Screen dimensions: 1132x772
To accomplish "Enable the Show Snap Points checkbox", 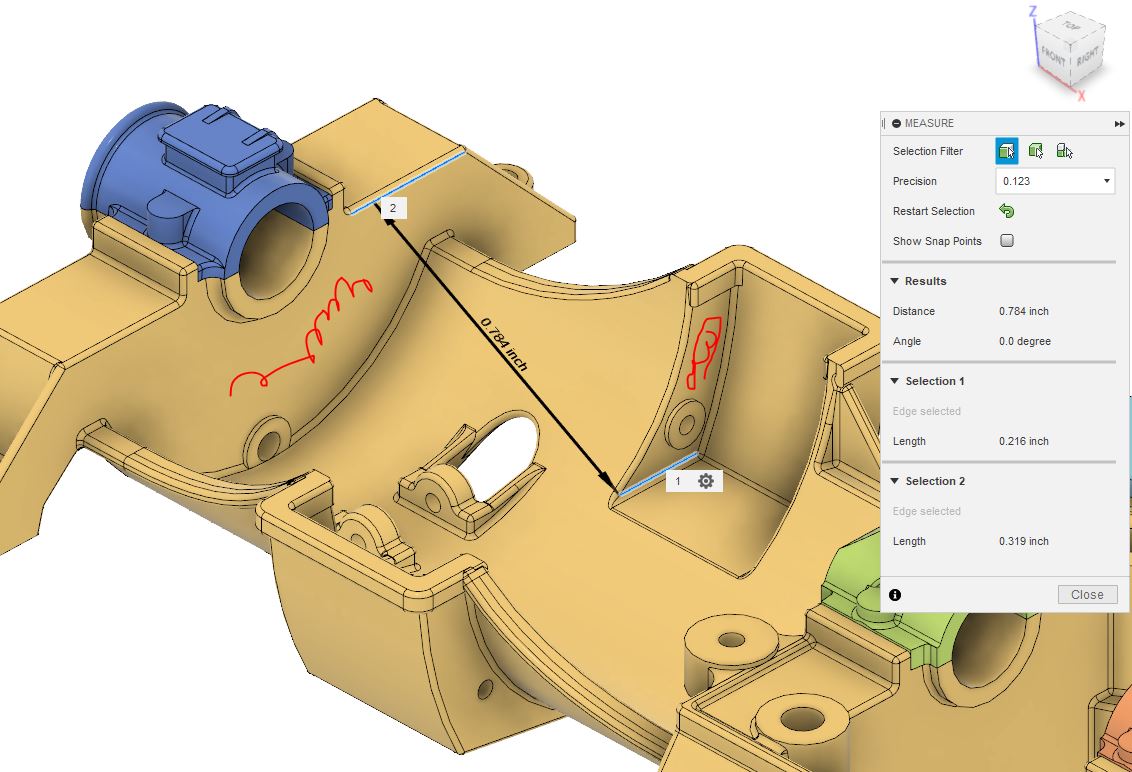I will point(1007,240).
